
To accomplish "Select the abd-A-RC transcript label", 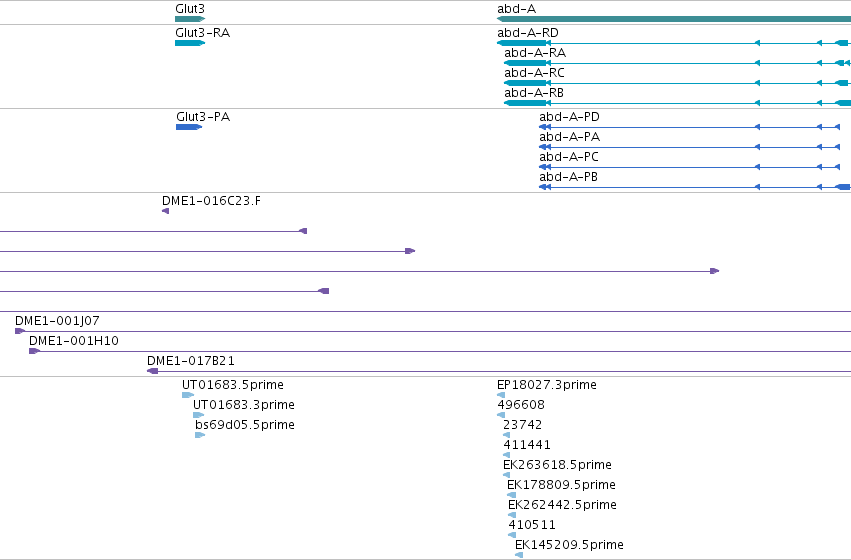I will [534, 73].
